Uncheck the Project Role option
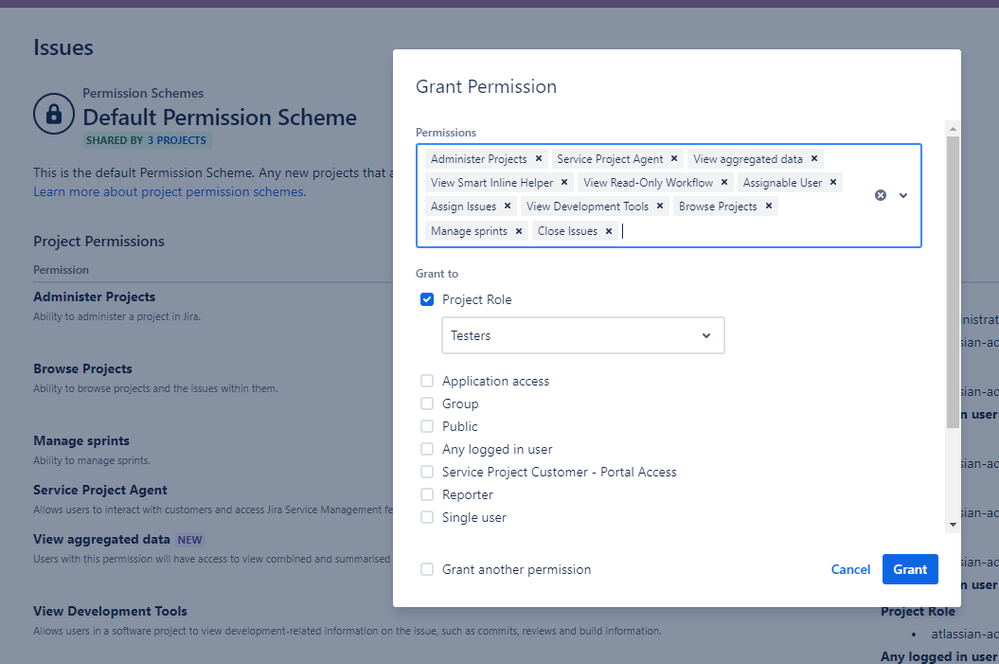999x664 pixels. pyautogui.click(x=427, y=299)
